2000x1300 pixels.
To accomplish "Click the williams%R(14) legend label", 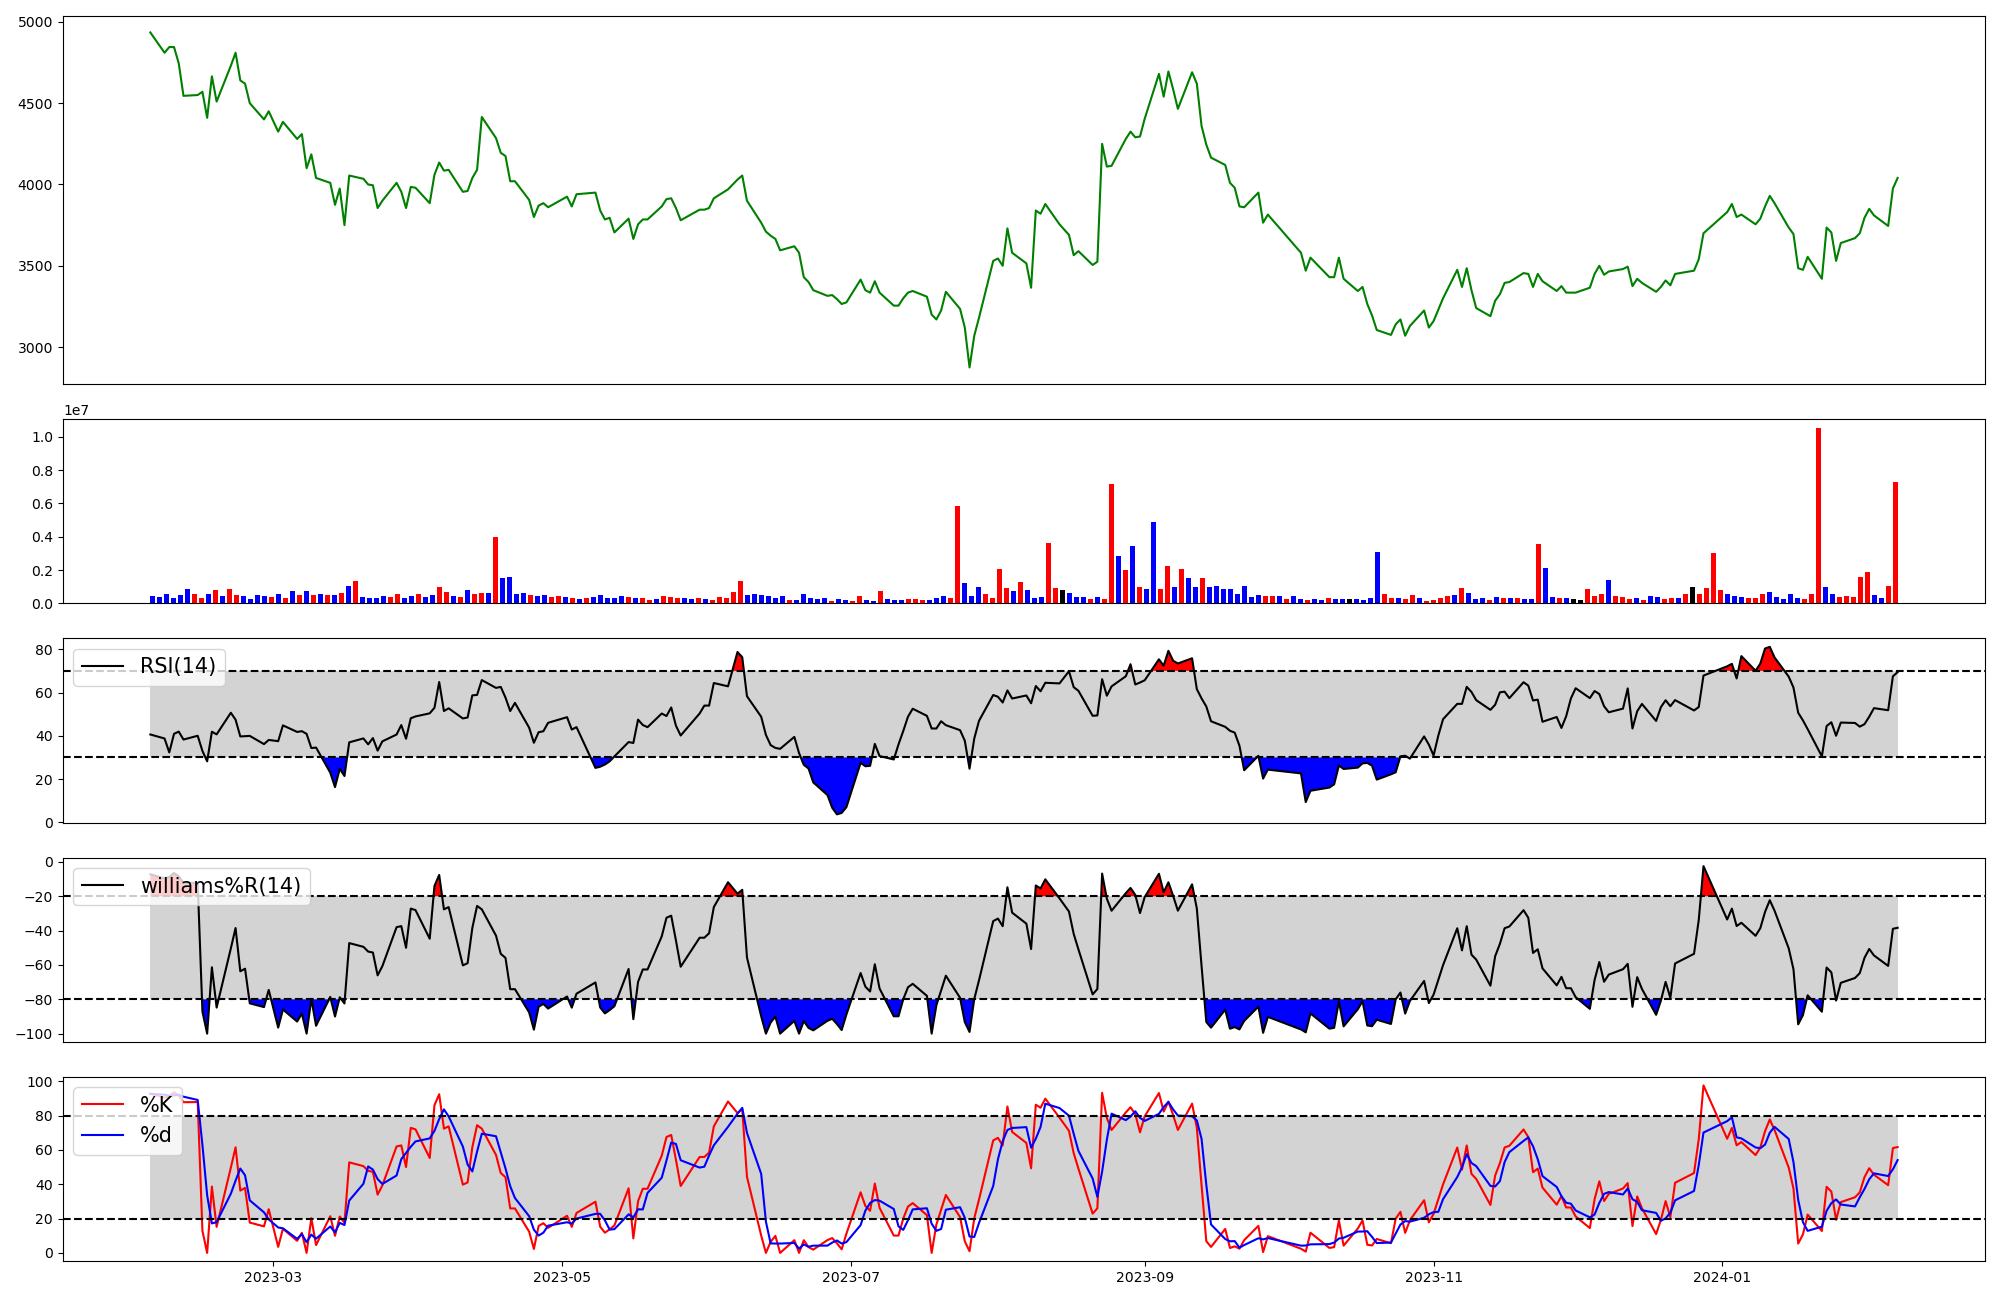I will click(220, 886).
